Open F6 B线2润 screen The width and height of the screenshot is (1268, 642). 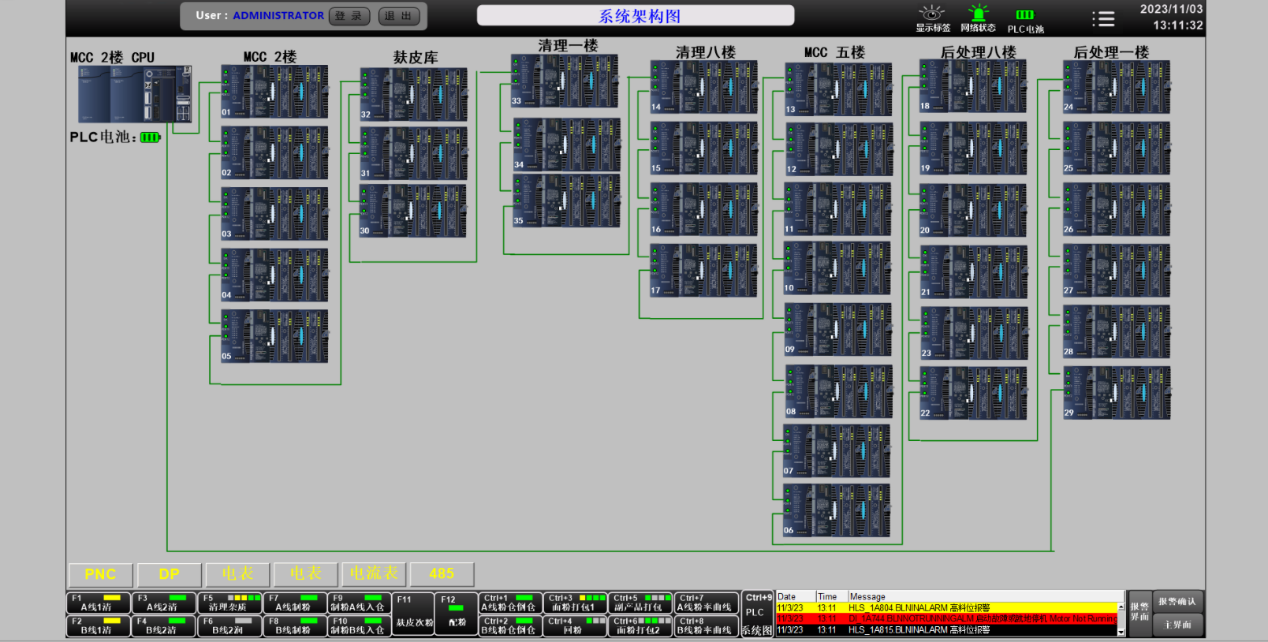(x=230, y=625)
